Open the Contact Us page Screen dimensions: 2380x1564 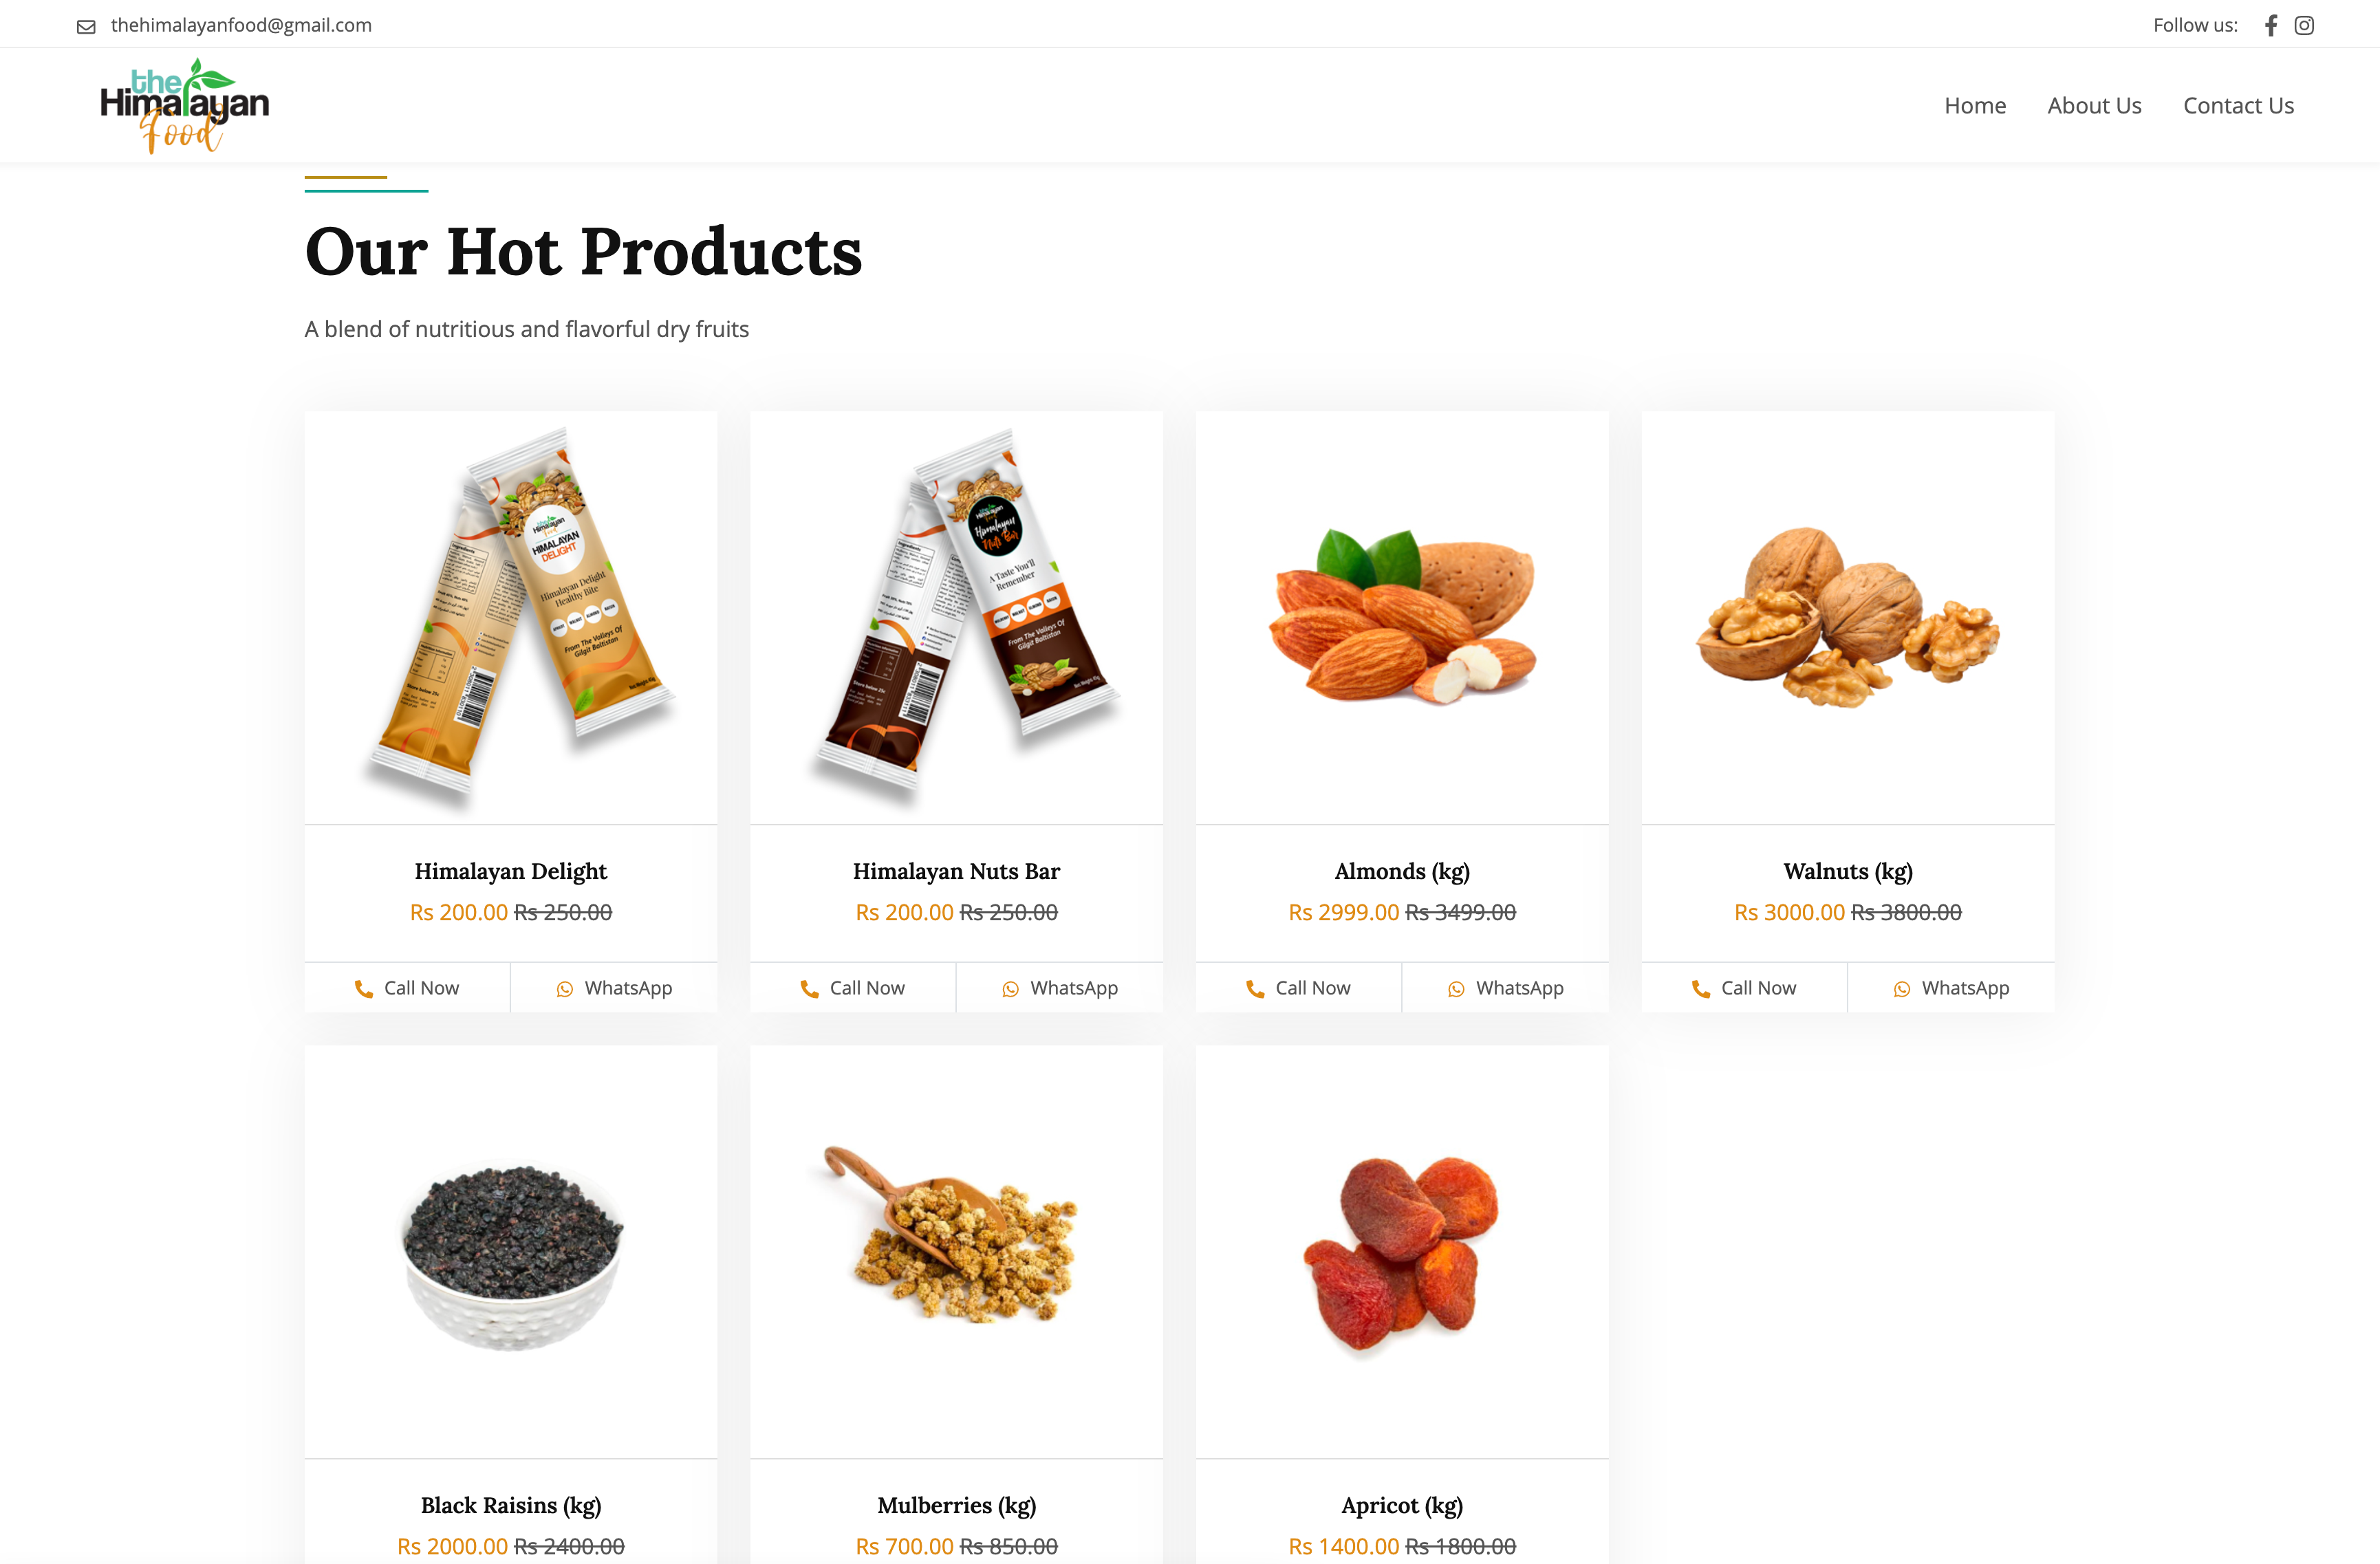[2238, 105]
